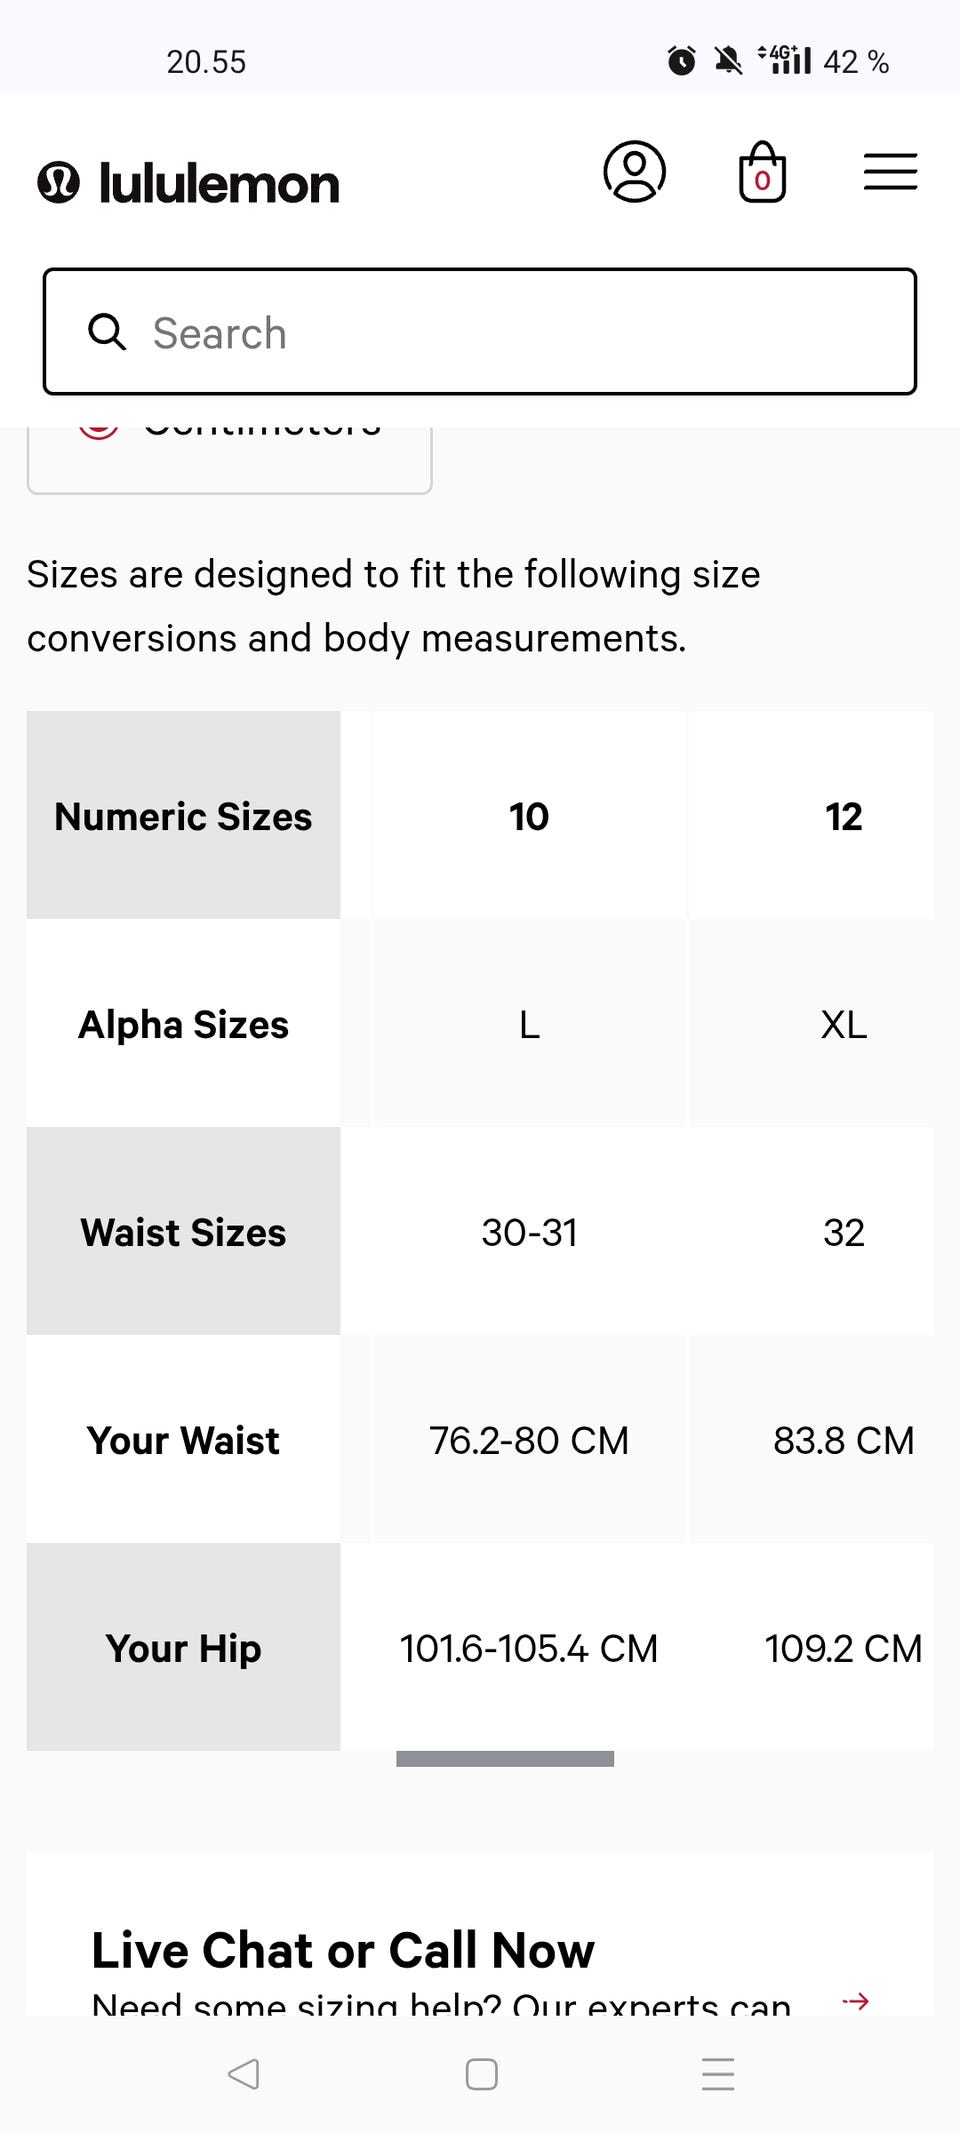Tap the search magnifier icon
This screenshot has width=960, height=2133.
[107, 332]
